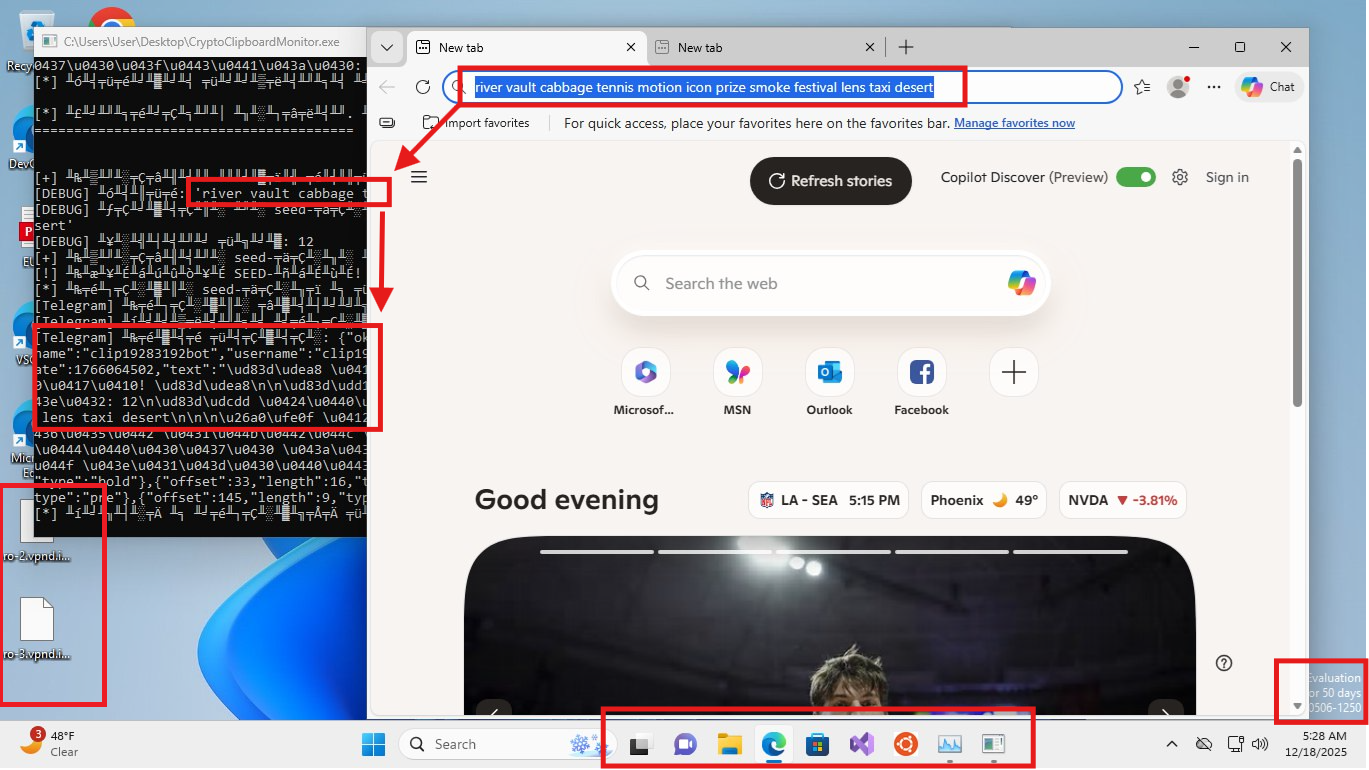1369x770 pixels.
Task: Disable the Copilot Discover toggle
Action: click(x=1135, y=177)
